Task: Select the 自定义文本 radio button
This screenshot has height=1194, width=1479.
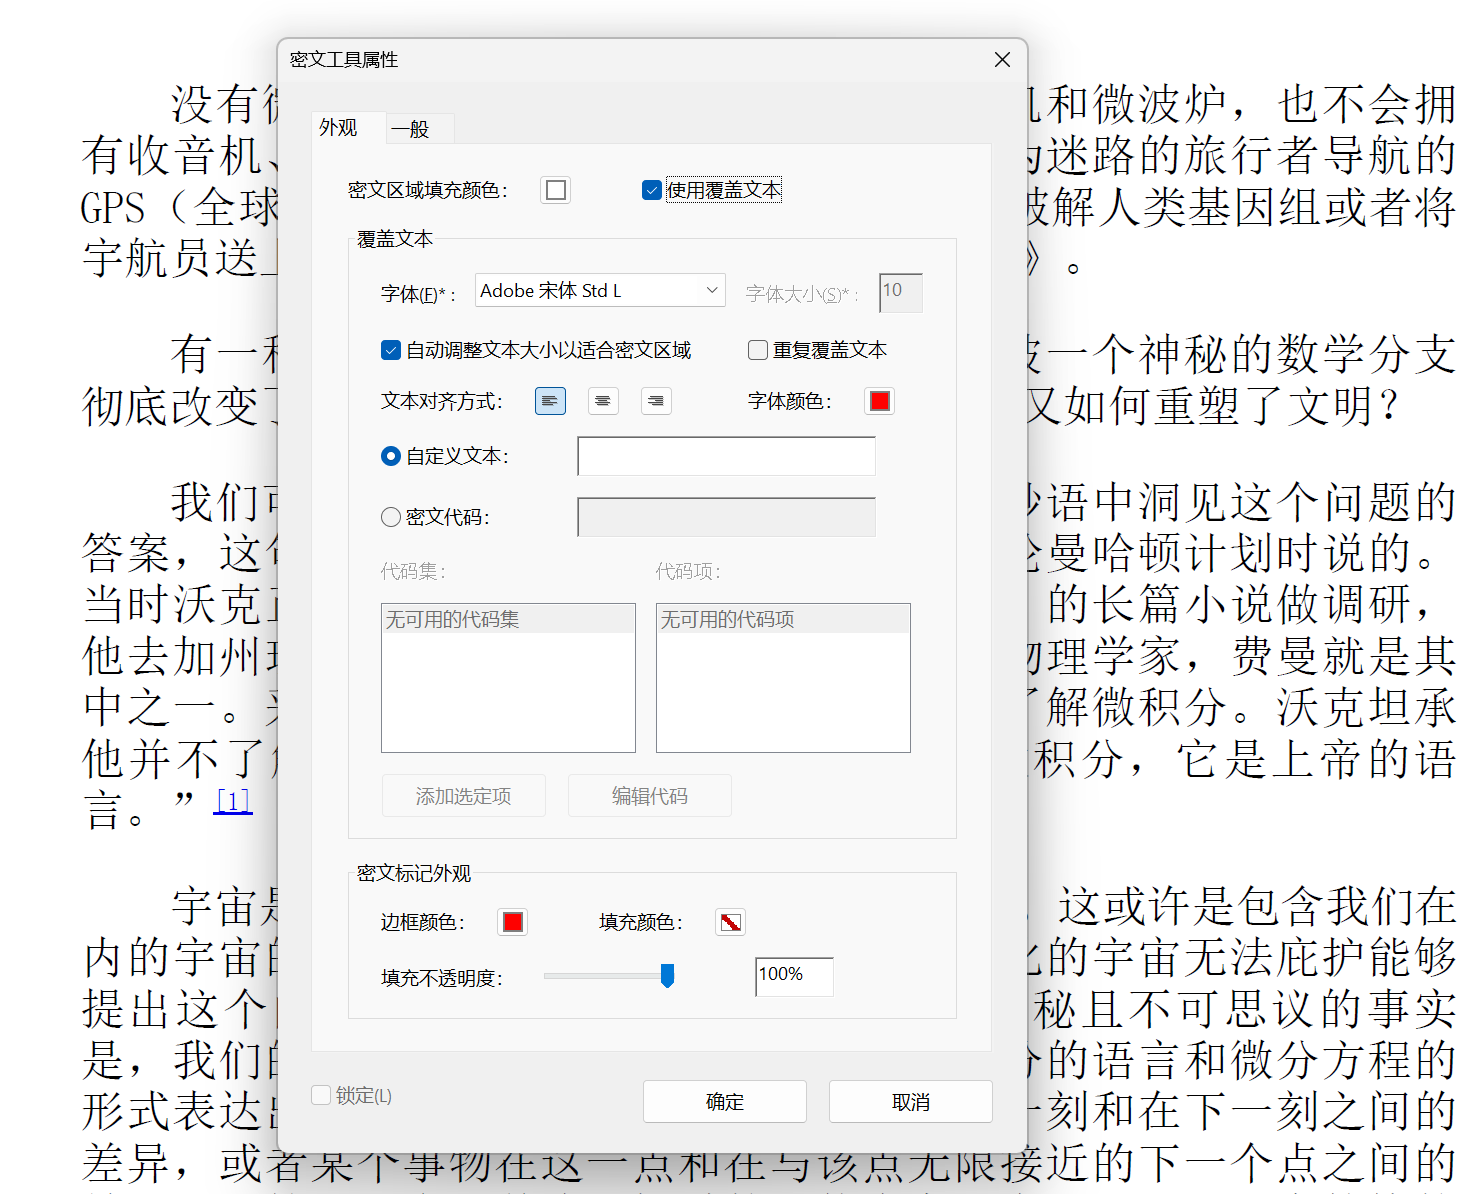Action: coord(390,455)
